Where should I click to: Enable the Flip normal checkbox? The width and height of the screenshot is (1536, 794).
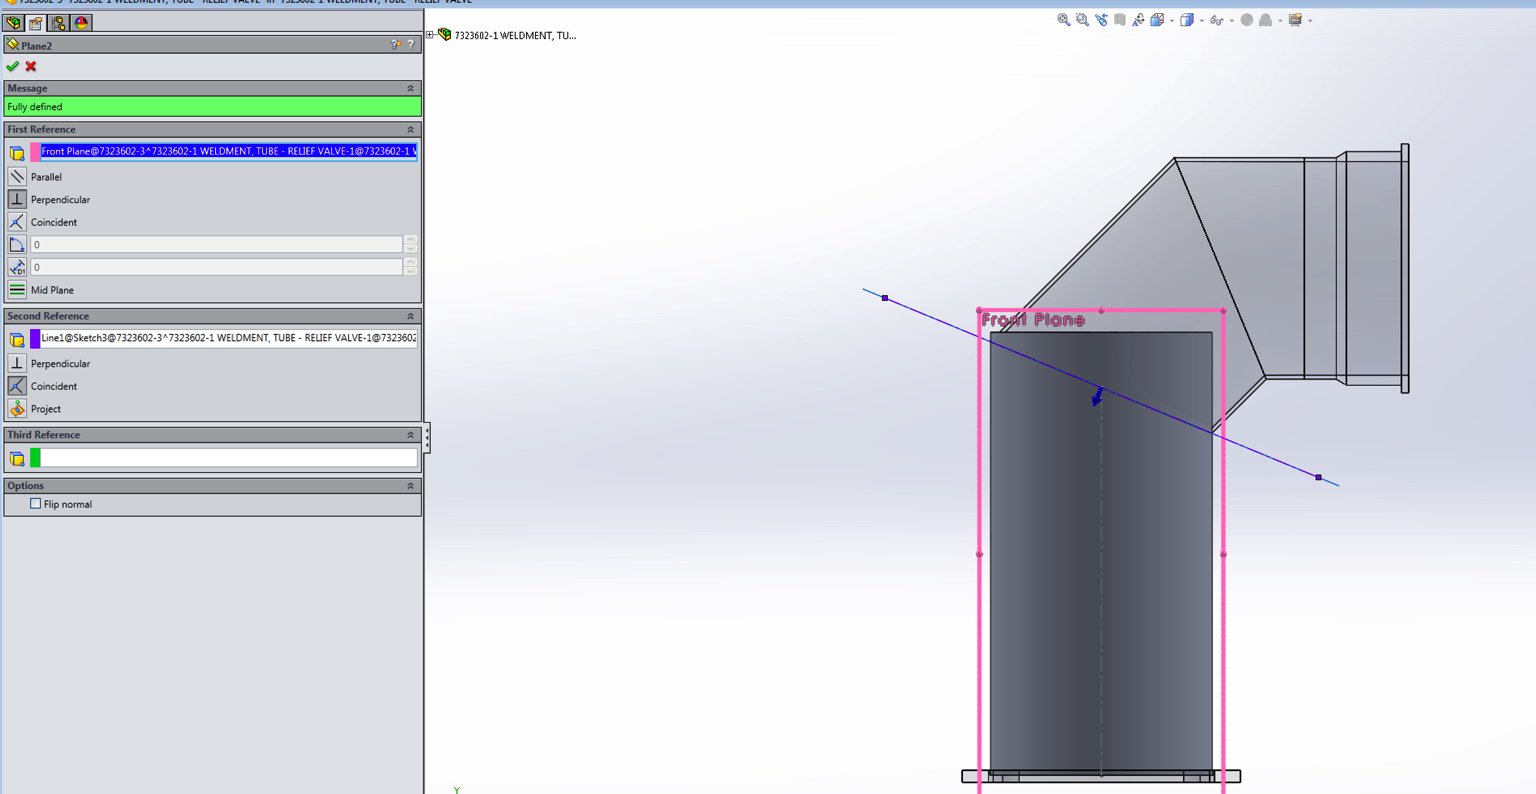(x=36, y=504)
